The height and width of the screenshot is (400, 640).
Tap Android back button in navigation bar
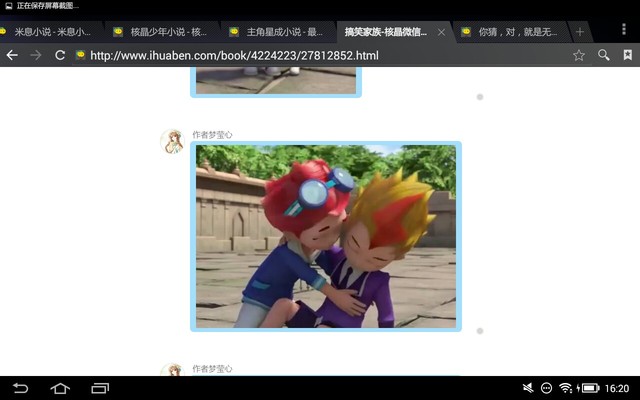(20, 388)
